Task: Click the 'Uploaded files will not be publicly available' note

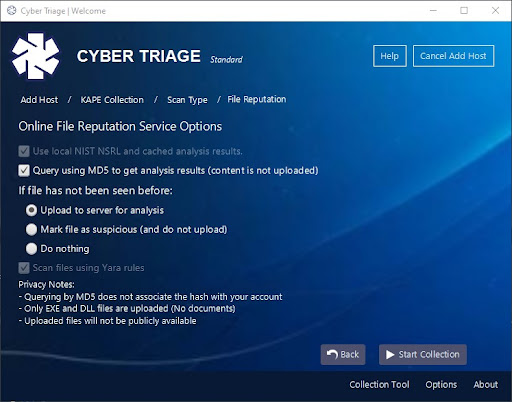Action: click(107, 321)
